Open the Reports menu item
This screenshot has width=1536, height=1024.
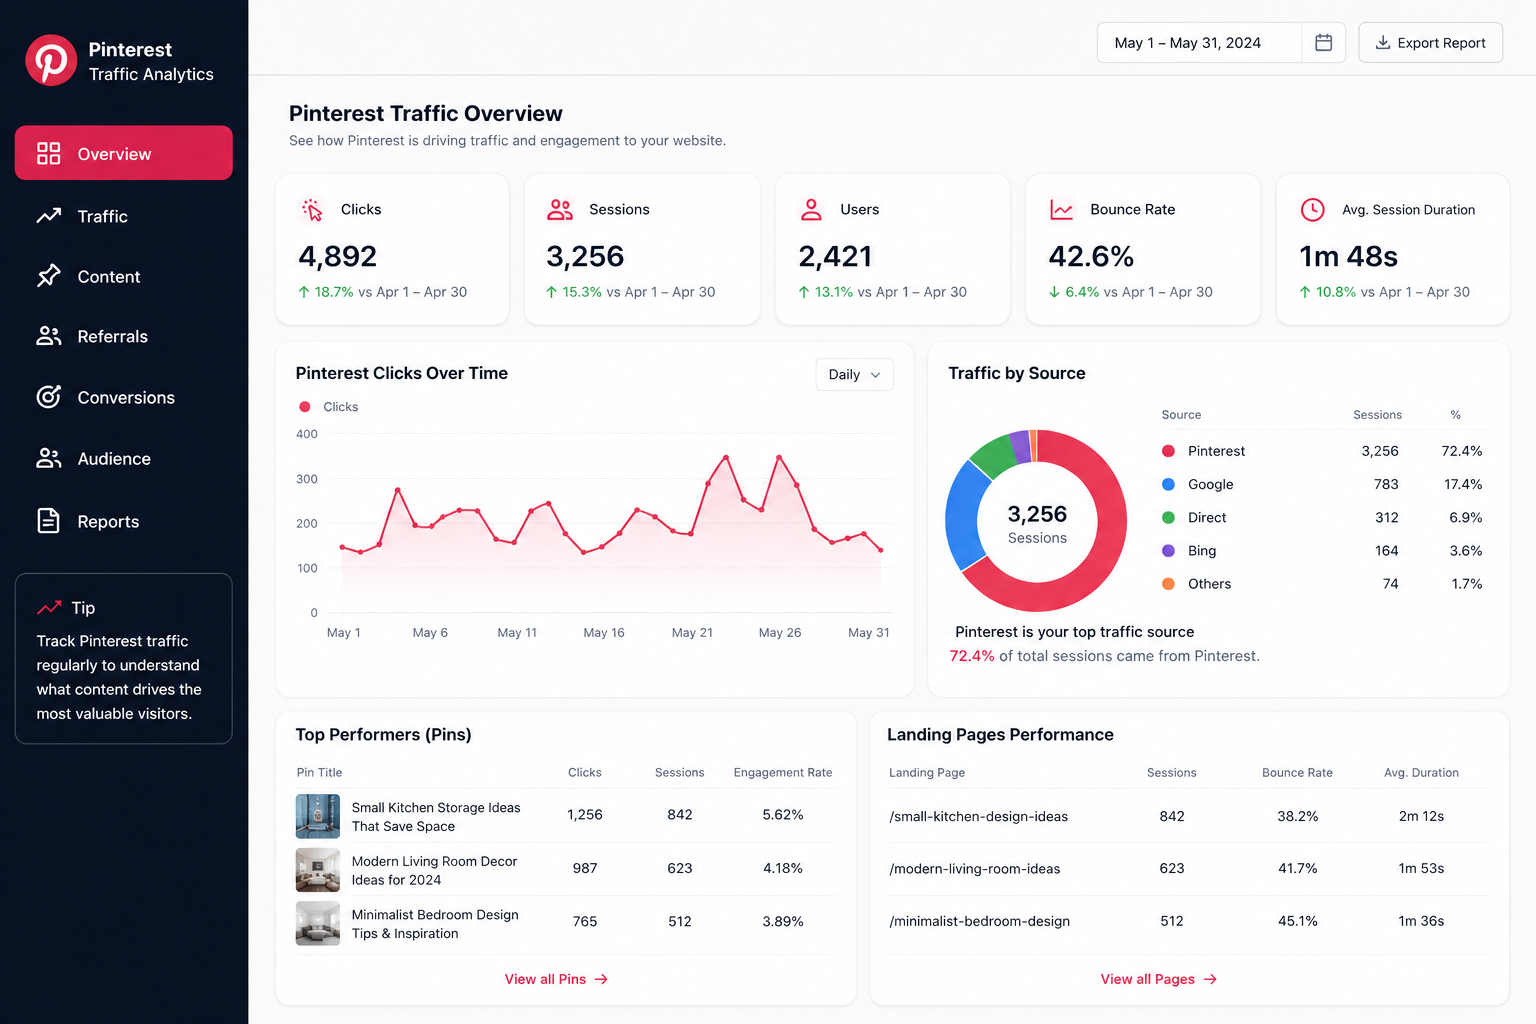tap(124, 521)
